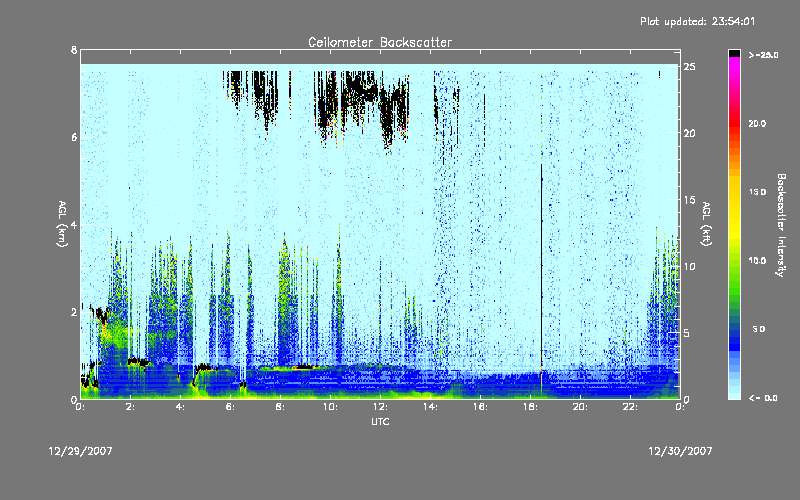Pick the black cap atop the colorbar
This screenshot has height=500, width=800.
[x=734, y=53]
